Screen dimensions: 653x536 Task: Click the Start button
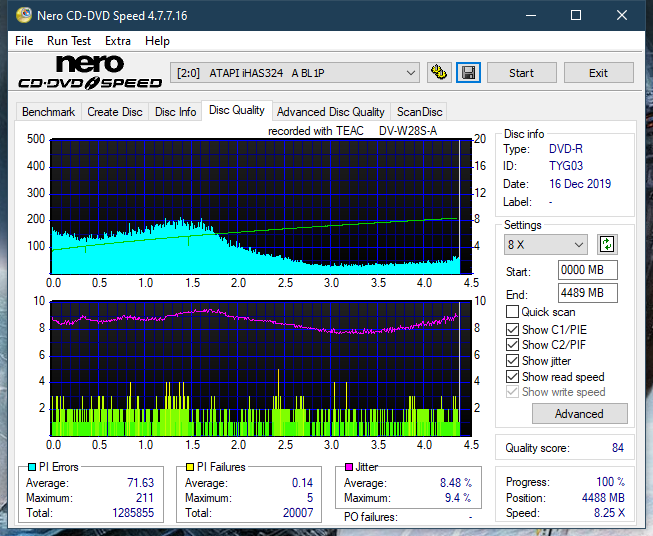[521, 73]
